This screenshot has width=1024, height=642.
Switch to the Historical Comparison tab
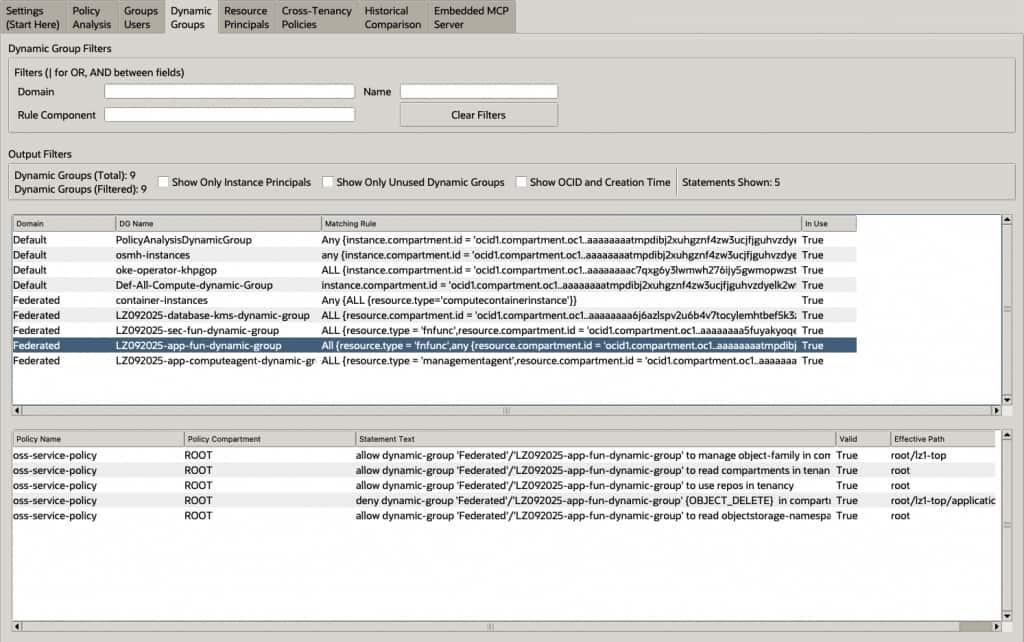point(392,18)
